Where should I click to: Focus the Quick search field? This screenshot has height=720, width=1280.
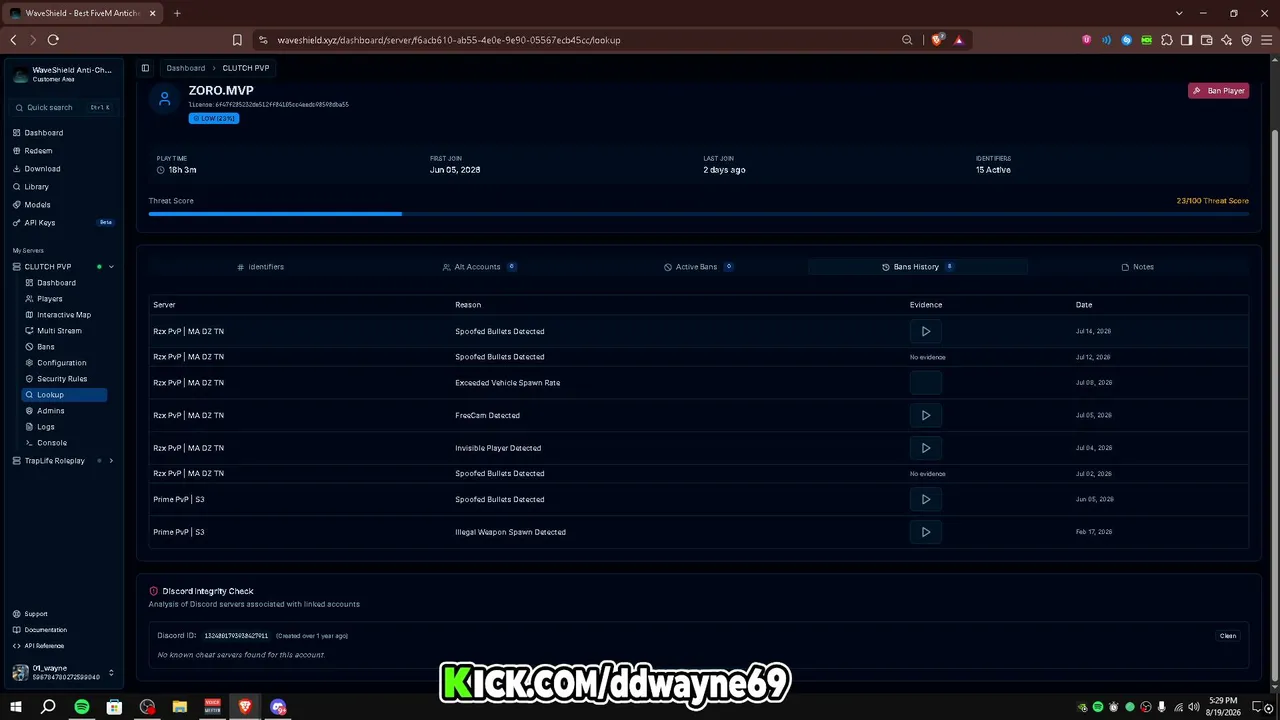(62, 107)
